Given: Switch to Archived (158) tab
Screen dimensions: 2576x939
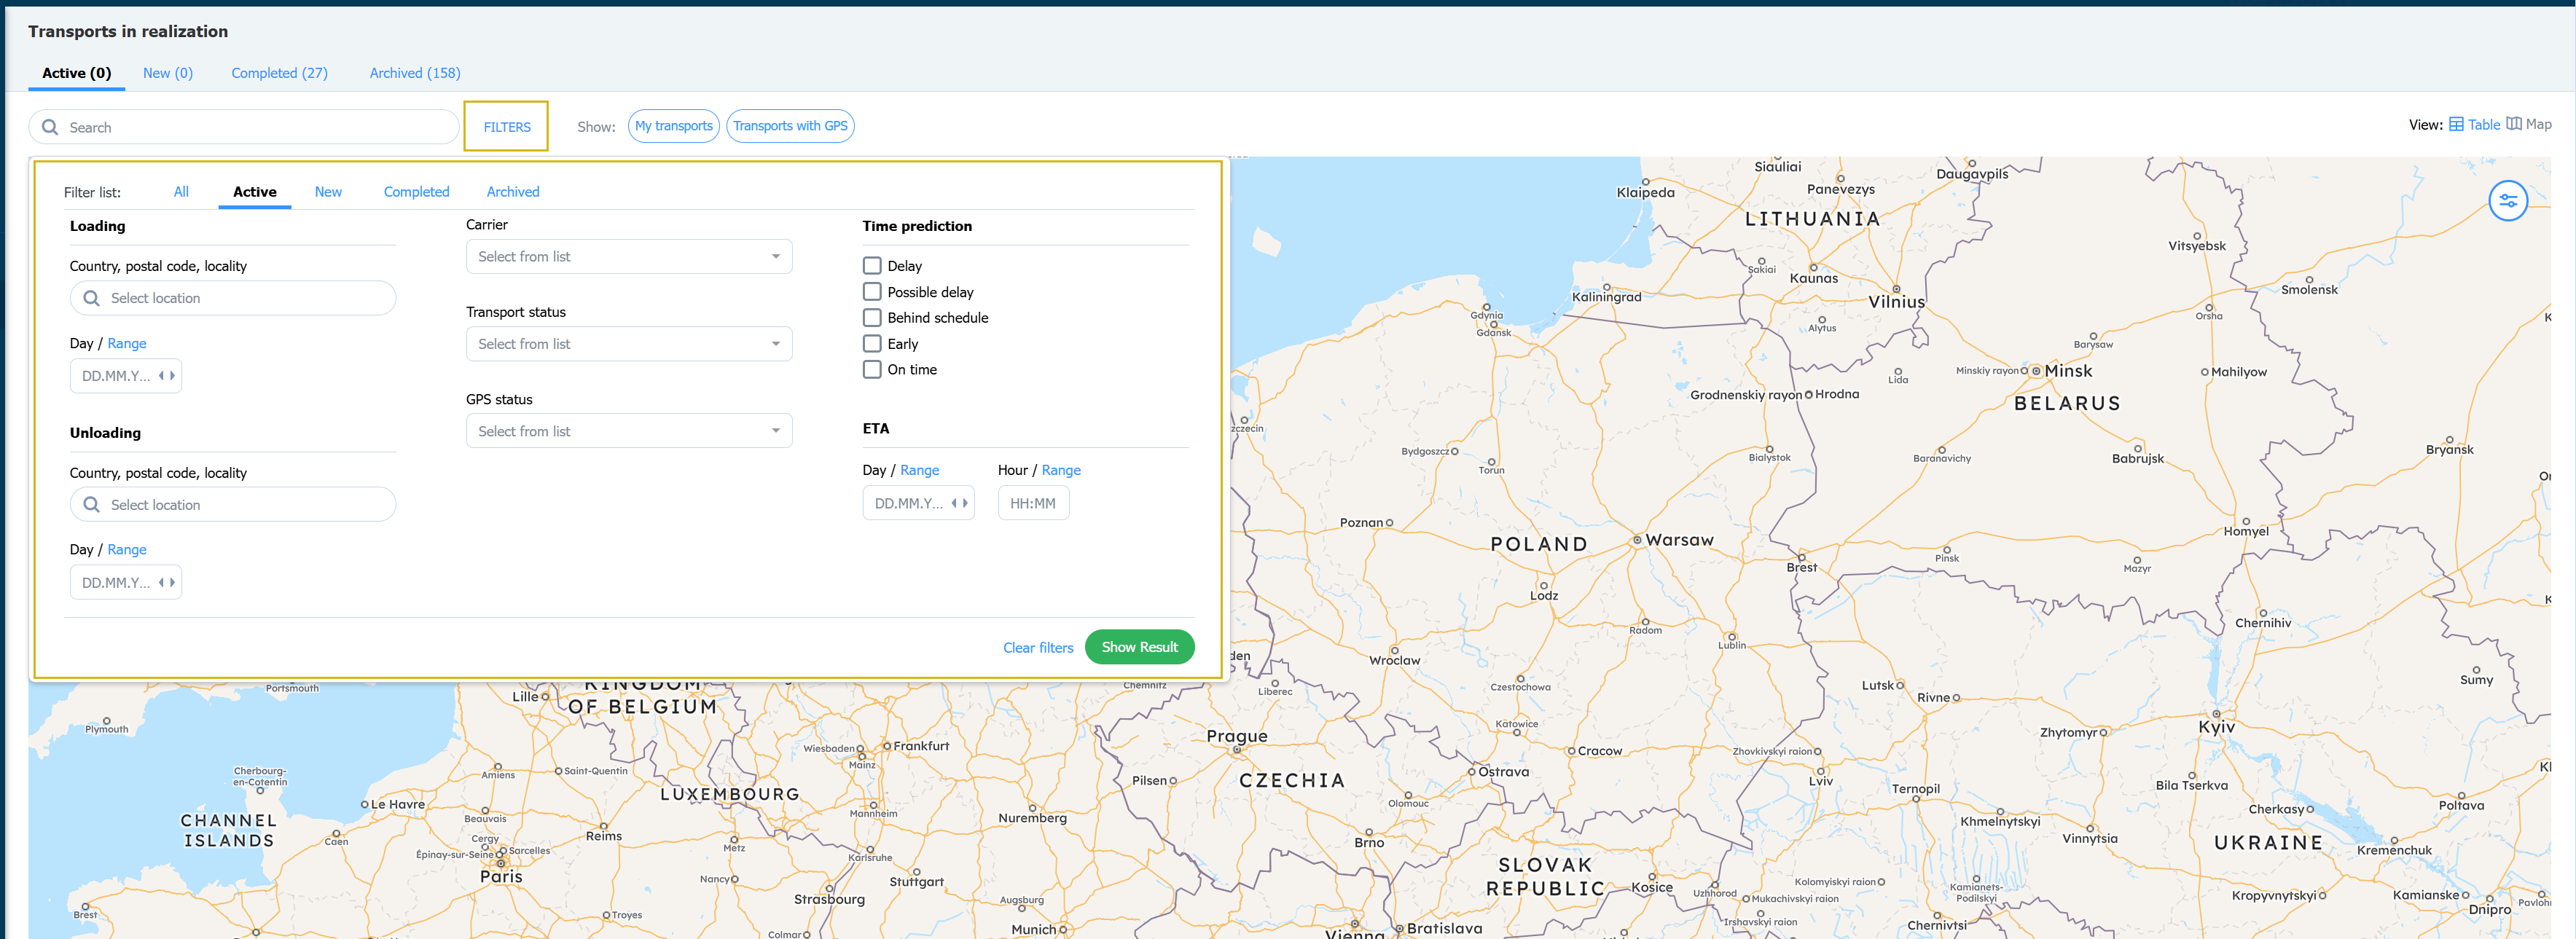Looking at the screenshot, I should tap(415, 73).
